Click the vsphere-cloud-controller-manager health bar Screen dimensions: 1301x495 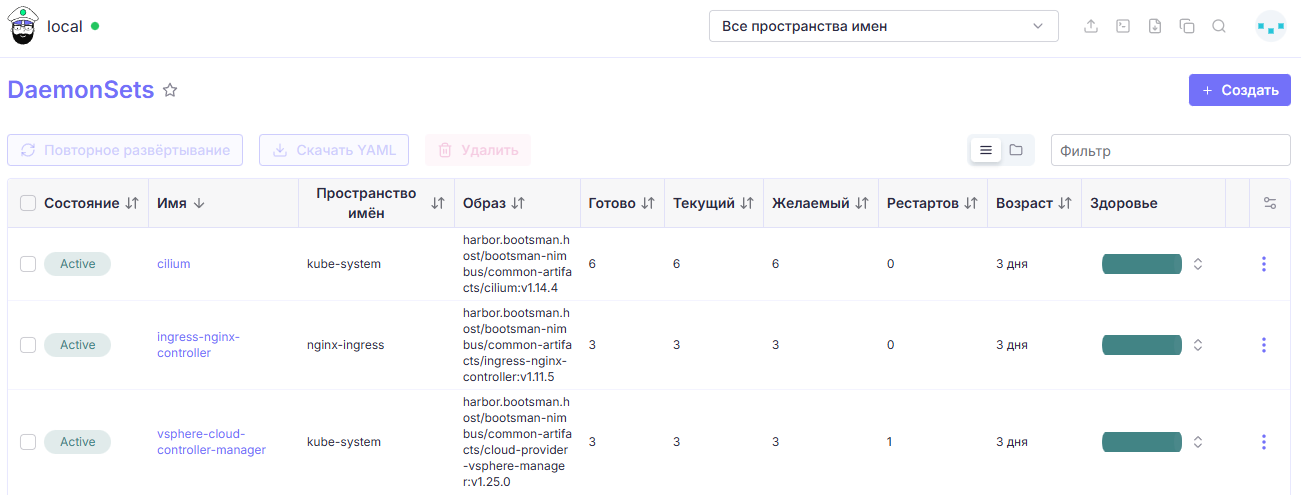click(x=1142, y=442)
